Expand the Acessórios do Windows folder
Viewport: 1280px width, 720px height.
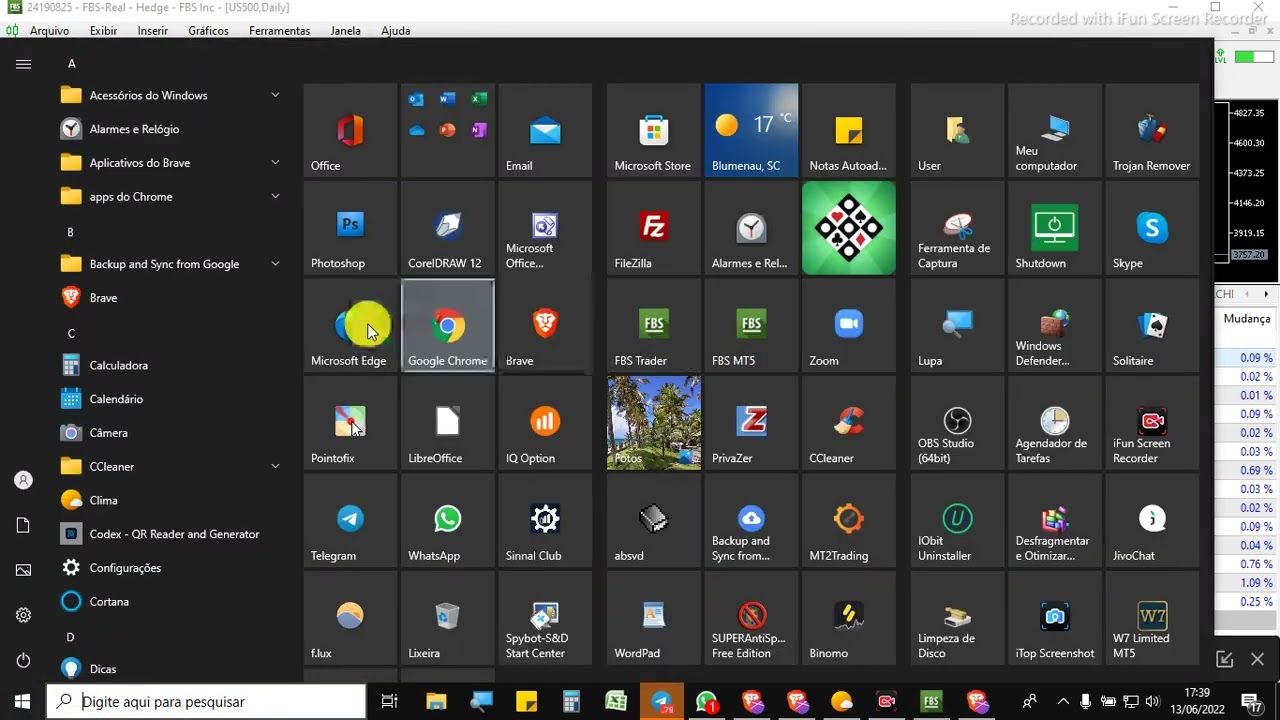point(171,95)
